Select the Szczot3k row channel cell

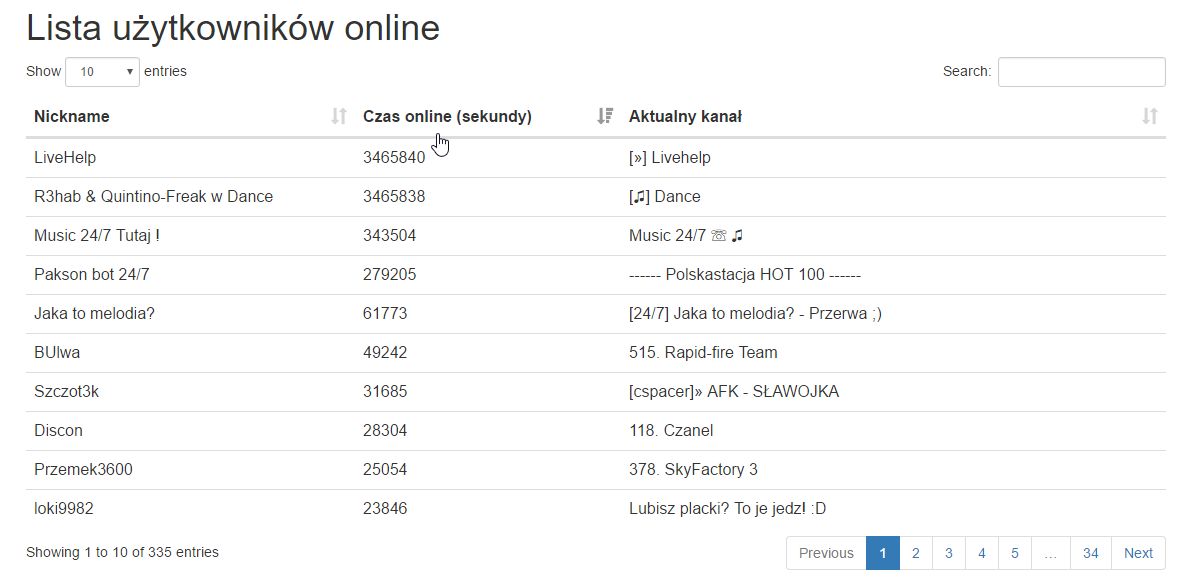733,392
